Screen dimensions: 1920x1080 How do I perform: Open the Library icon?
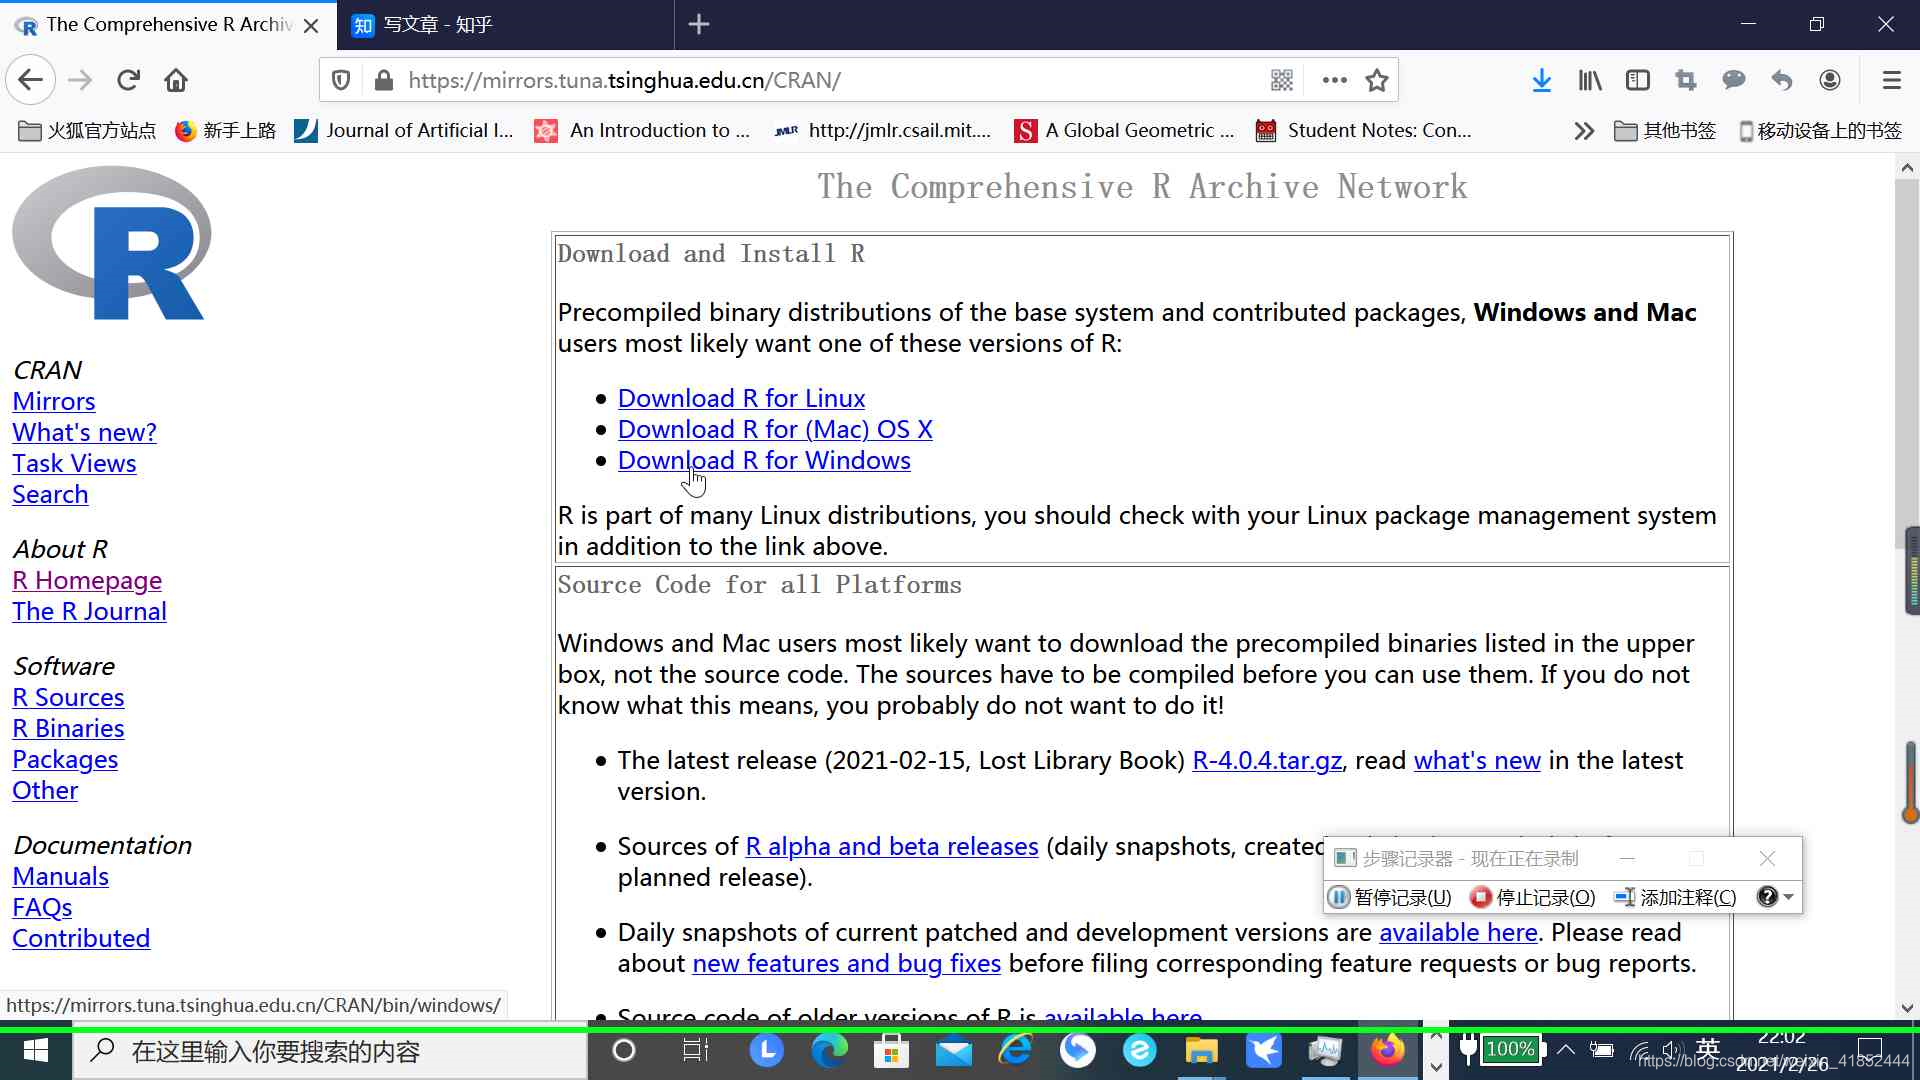pos(1589,80)
